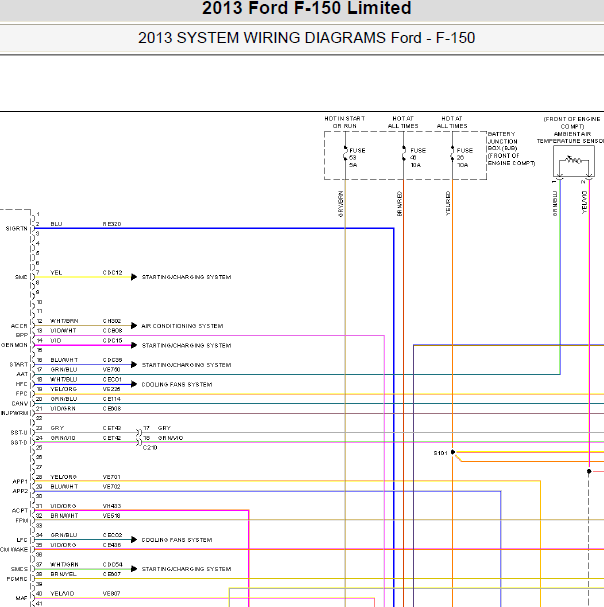The width and height of the screenshot is (604, 607).
Task: Click COOLING FANS SYSTEM reference on the HFC wire
Action: (x=177, y=384)
